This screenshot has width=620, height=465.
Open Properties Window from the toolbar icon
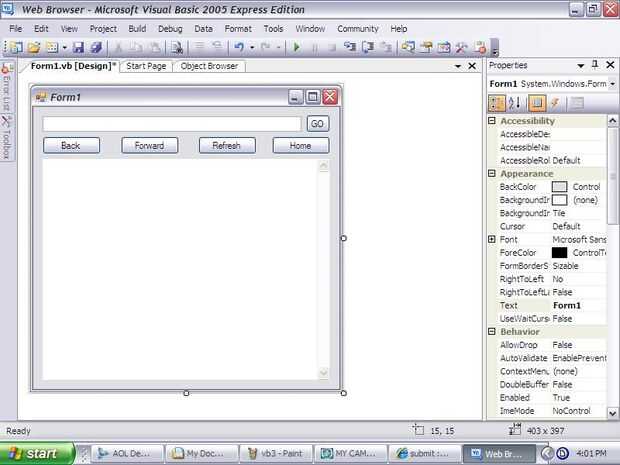coord(426,47)
